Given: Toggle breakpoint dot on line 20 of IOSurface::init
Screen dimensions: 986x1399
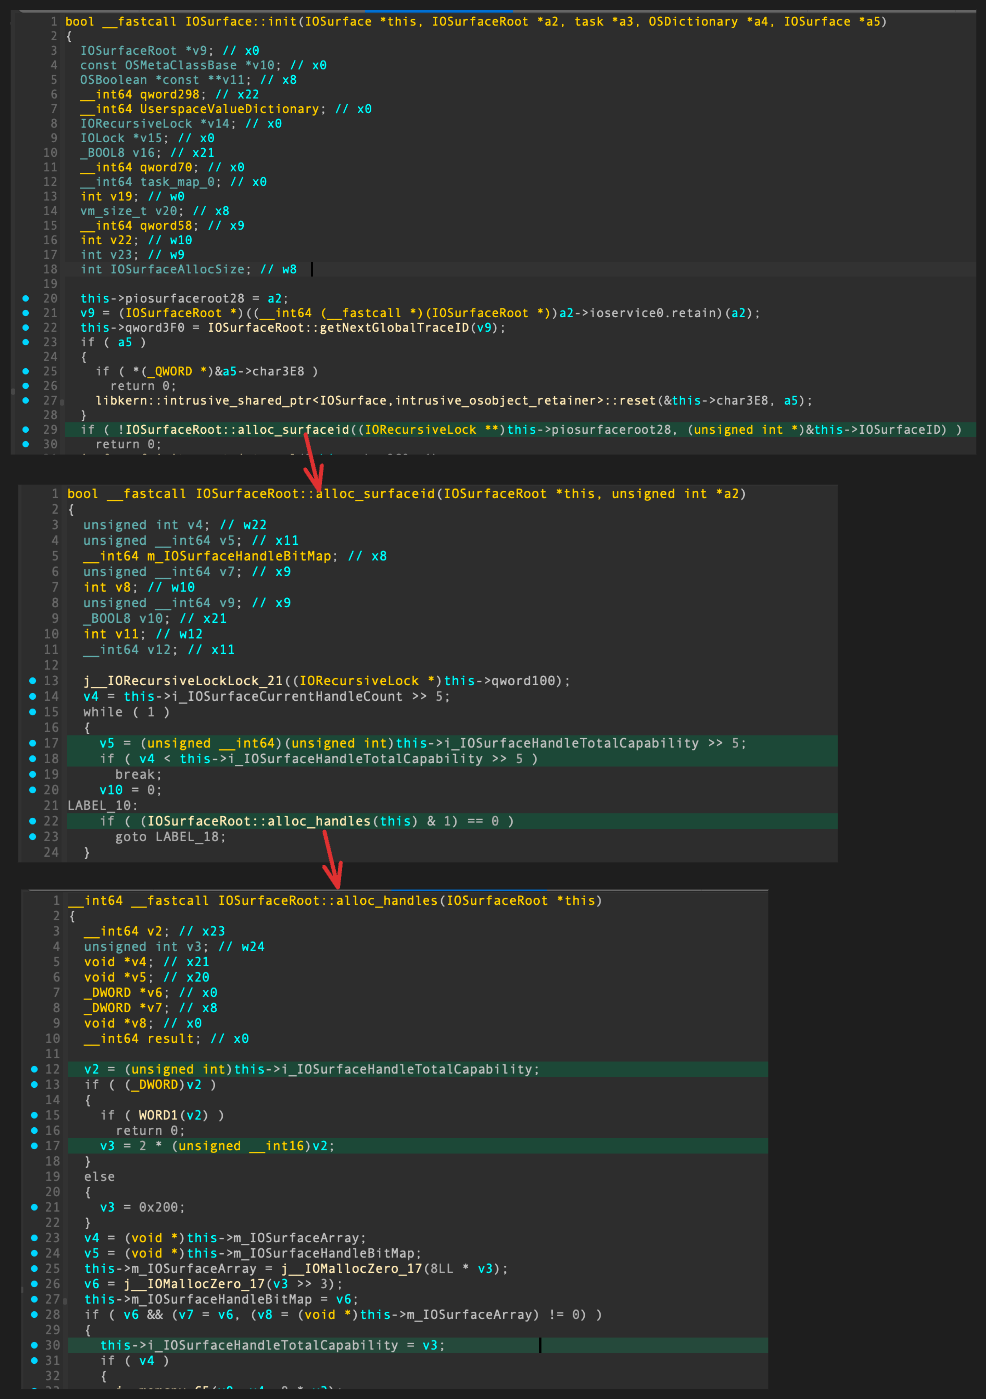Looking at the screenshot, I should (x=25, y=298).
